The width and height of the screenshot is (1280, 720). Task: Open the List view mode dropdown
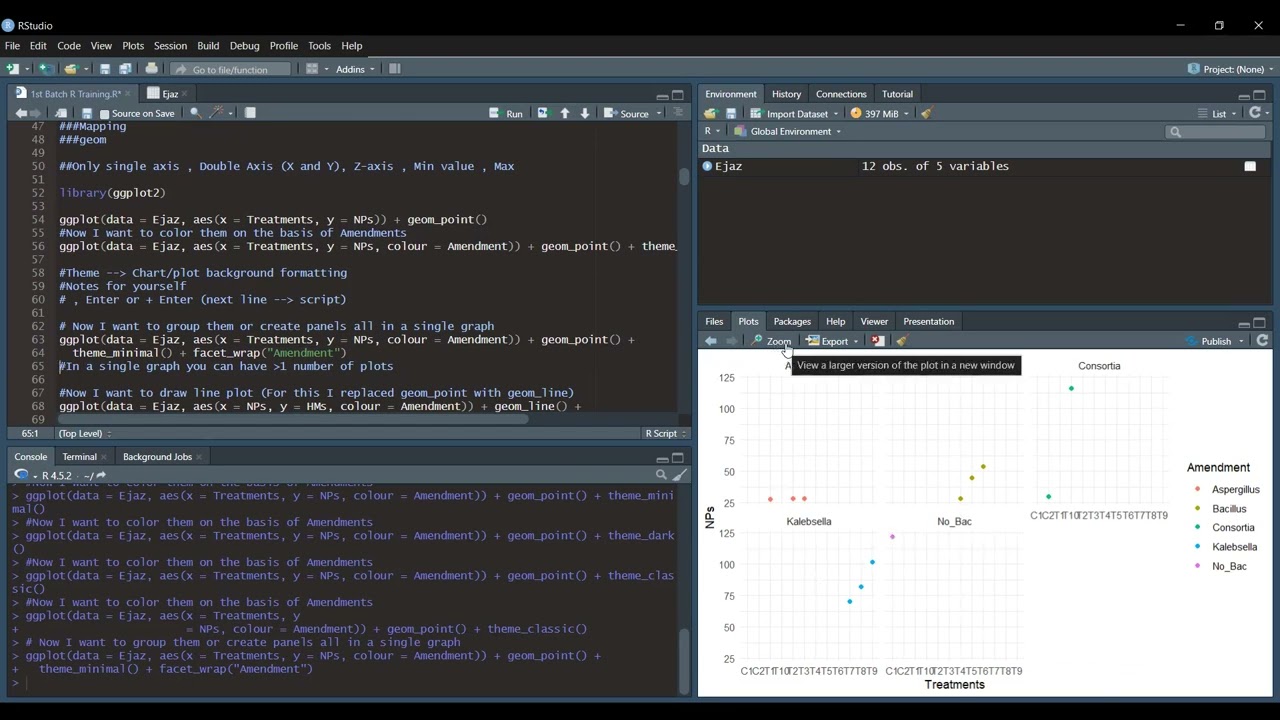(x=1218, y=114)
